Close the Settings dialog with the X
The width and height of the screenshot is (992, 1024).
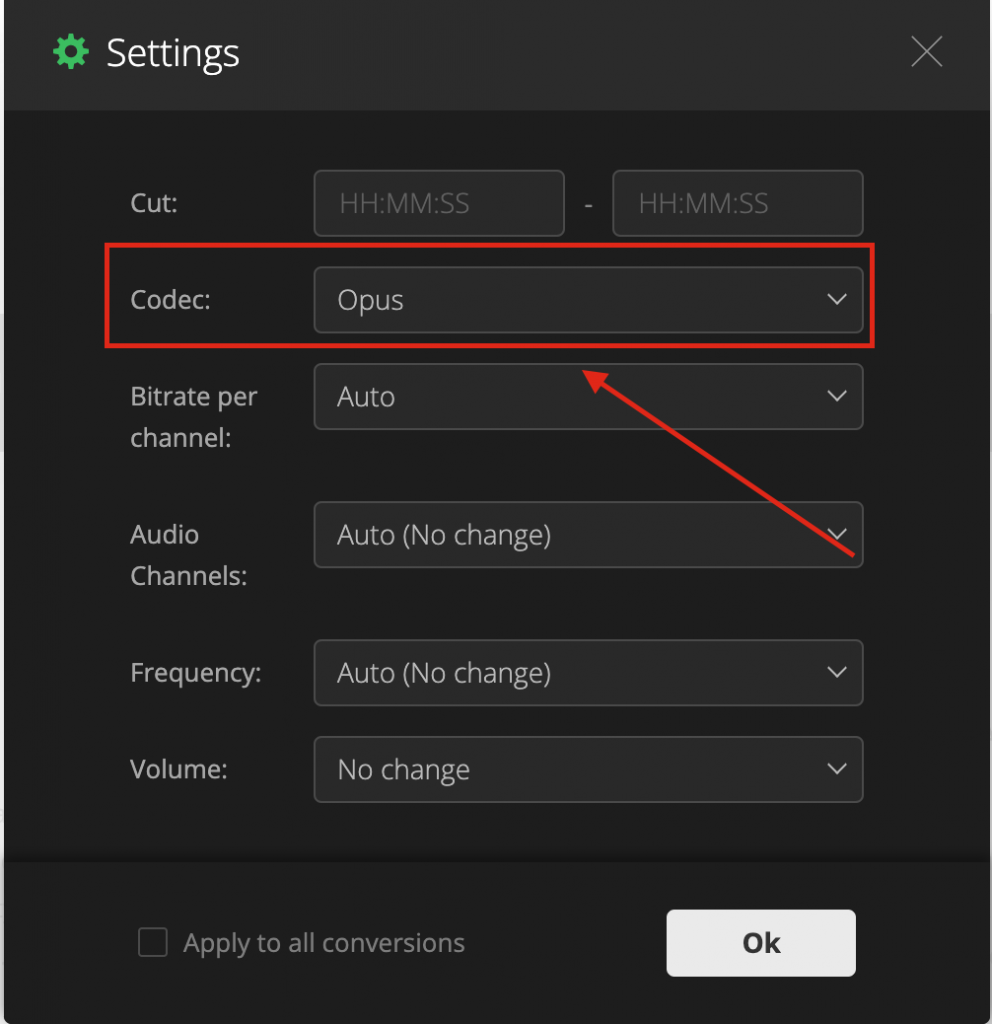pyautogui.click(x=927, y=52)
